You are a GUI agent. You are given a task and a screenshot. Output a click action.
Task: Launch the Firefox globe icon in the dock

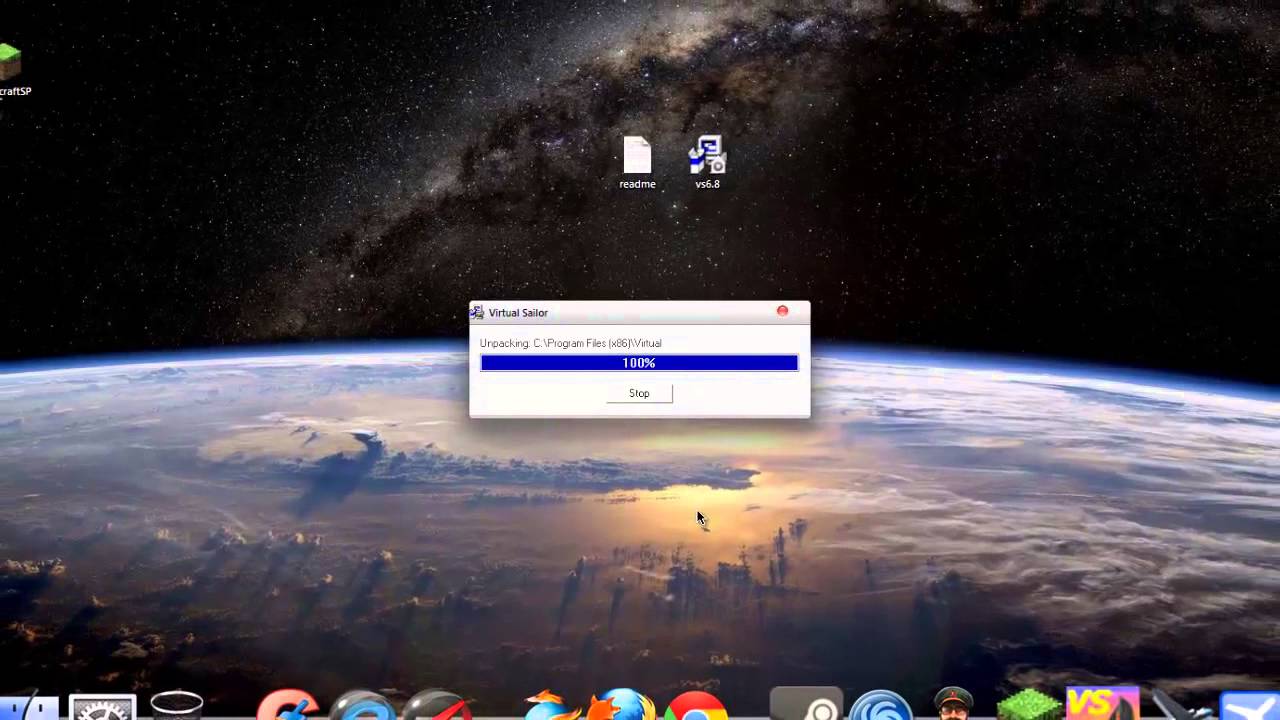[622, 705]
